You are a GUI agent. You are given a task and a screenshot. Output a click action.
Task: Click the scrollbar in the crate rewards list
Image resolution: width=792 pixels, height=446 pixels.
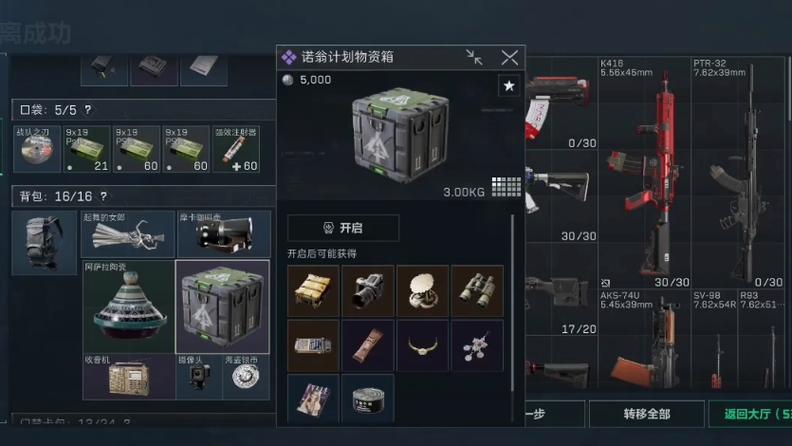[512, 302]
